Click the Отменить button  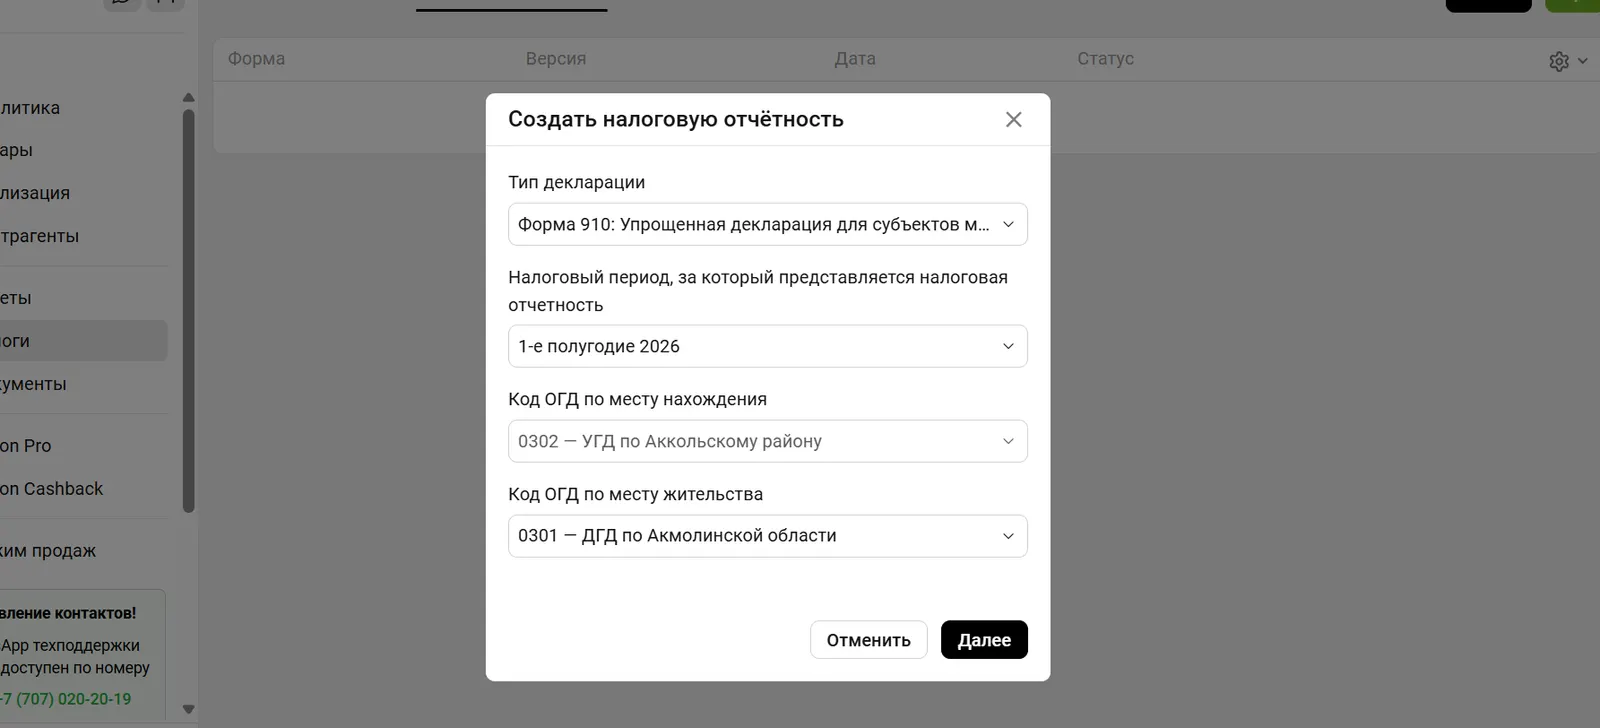point(868,640)
